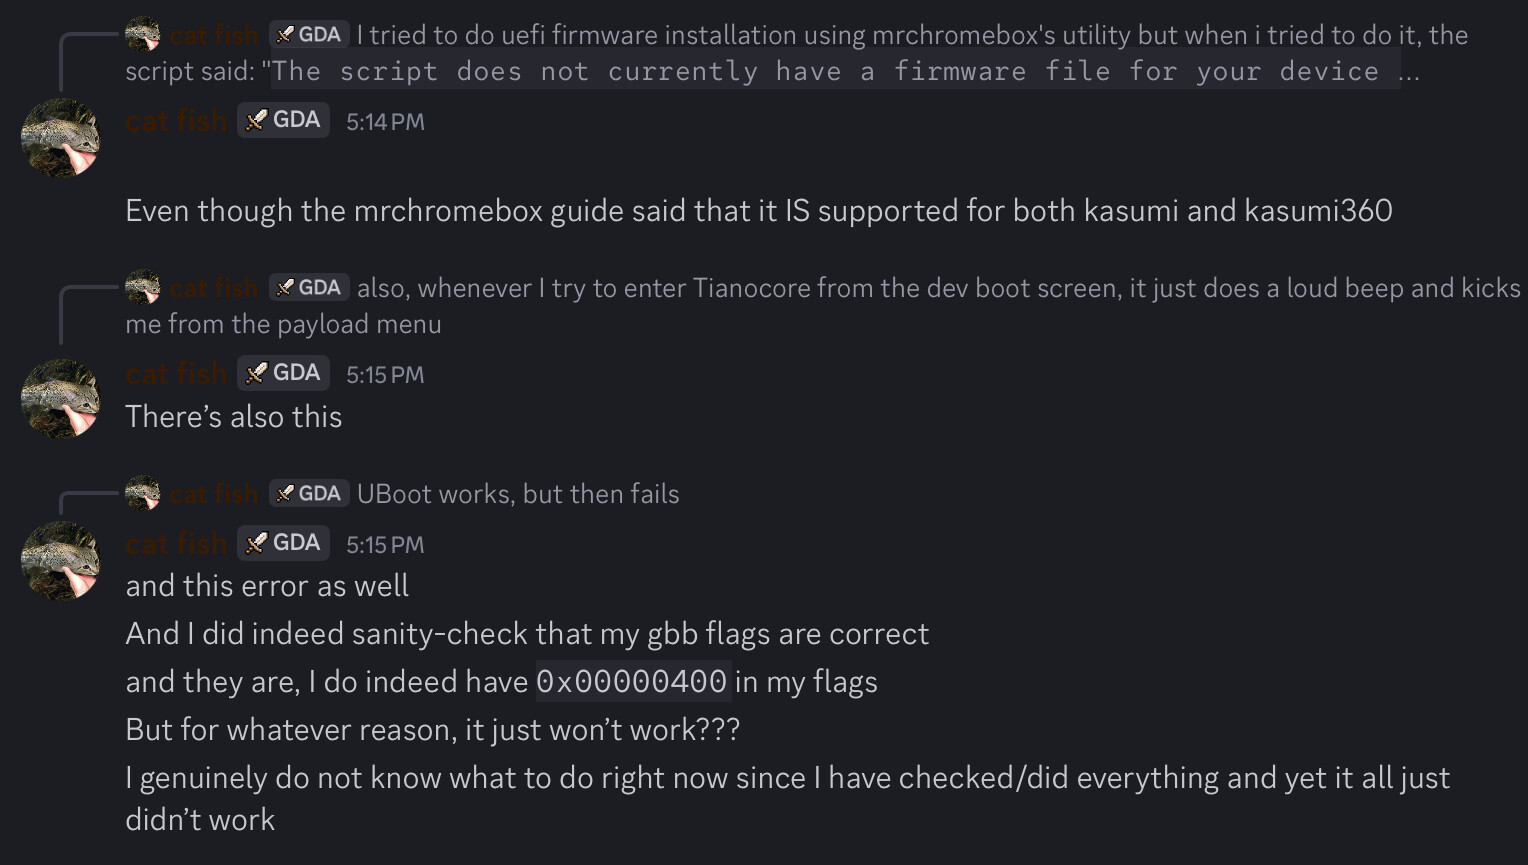Viewport: 1528px width, 865px height.
Task: Open the profile avatar next to "There's also this"
Action: click(61, 398)
